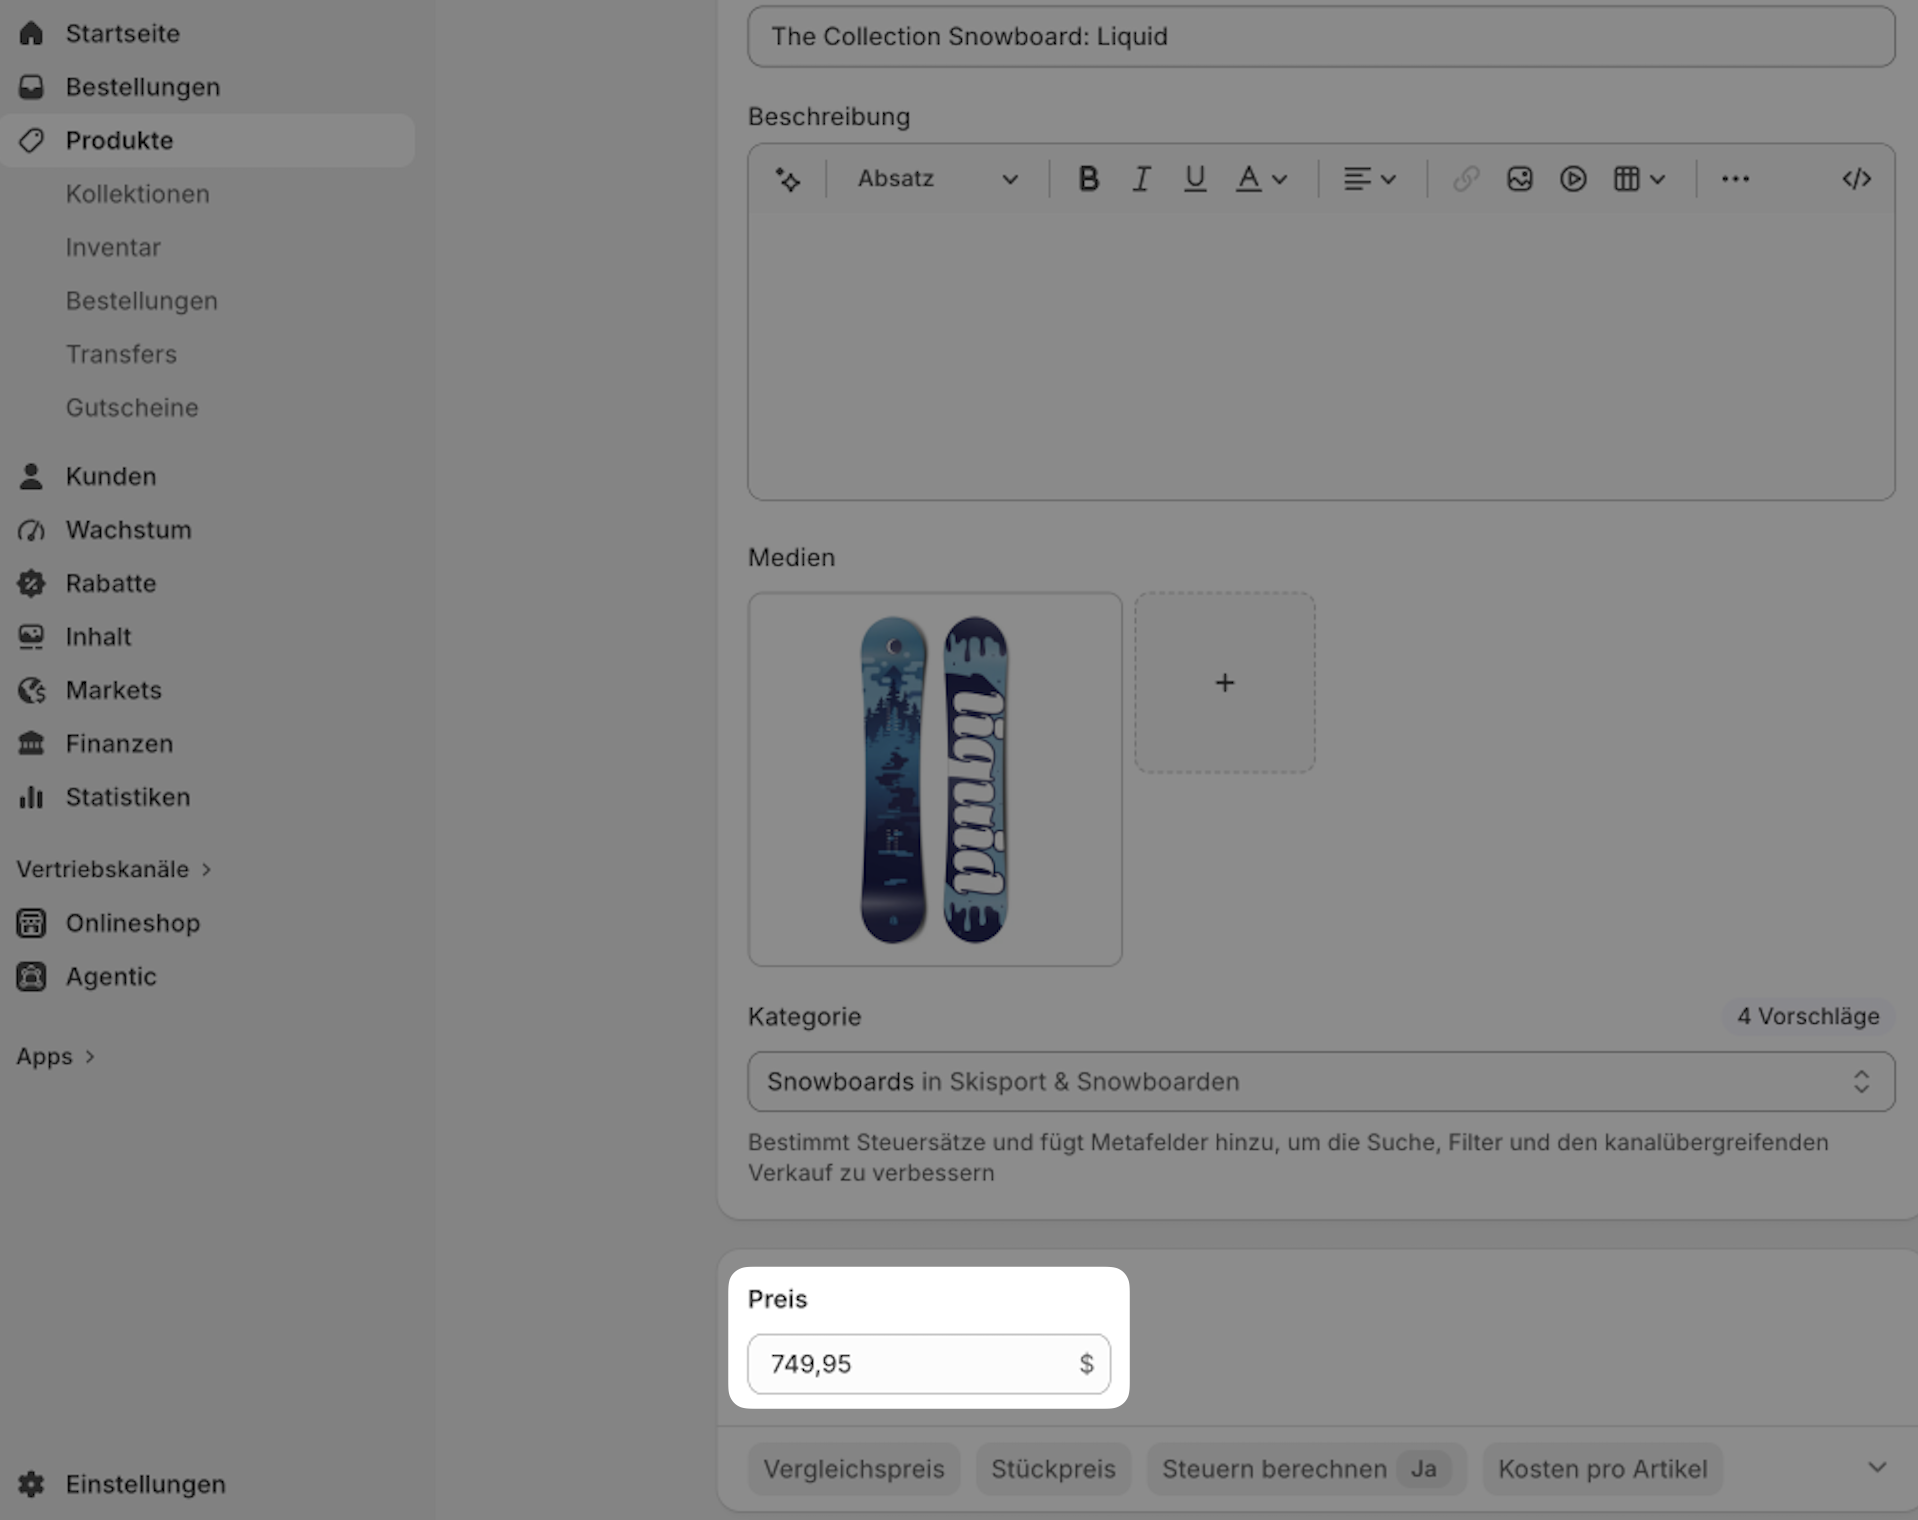Screen dimensions: 1918x1520
Task: Open the text alignment dropdown
Action: (x=1369, y=179)
